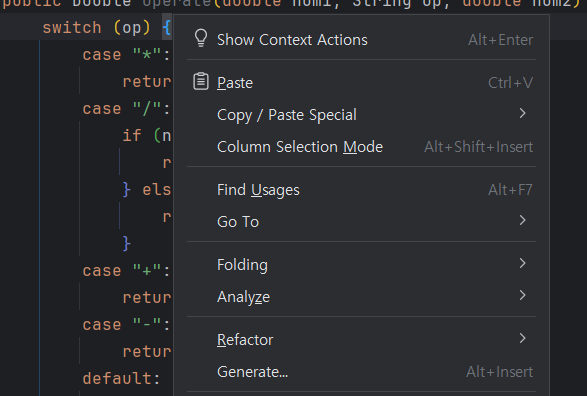The width and height of the screenshot is (587, 396).
Task: Open the Copy / Paste Special submenu
Action: click(x=362, y=115)
